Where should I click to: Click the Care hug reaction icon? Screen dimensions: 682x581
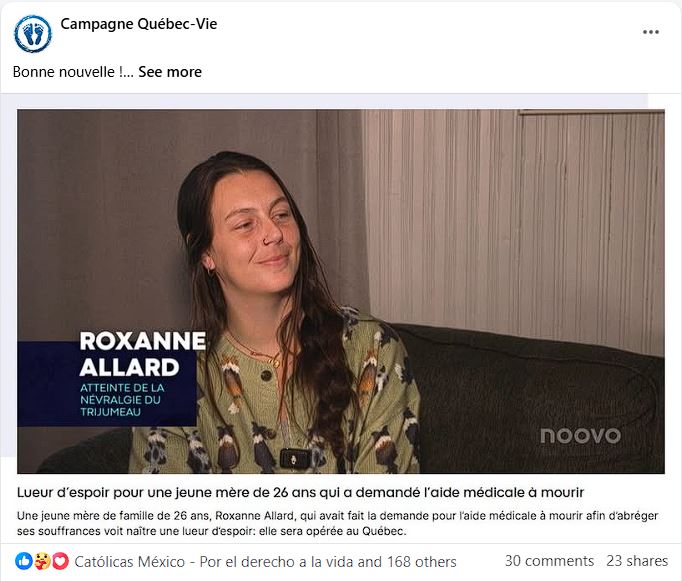[x=42, y=561]
